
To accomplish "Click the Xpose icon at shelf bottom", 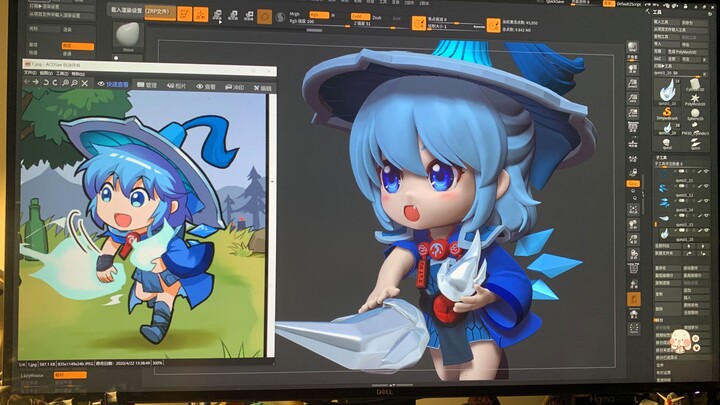I will [x=634, y=329].
